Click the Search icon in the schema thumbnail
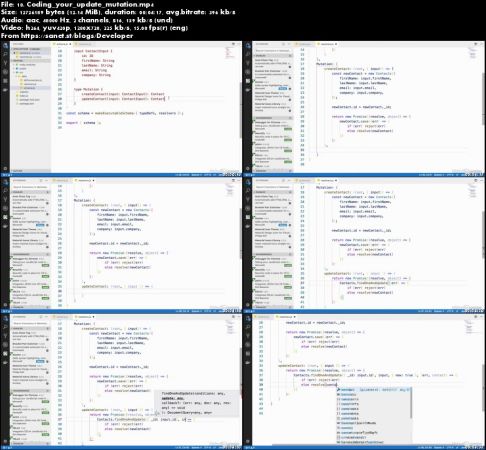This screenshot has width=486, height=450. click(x=5, y=54)
